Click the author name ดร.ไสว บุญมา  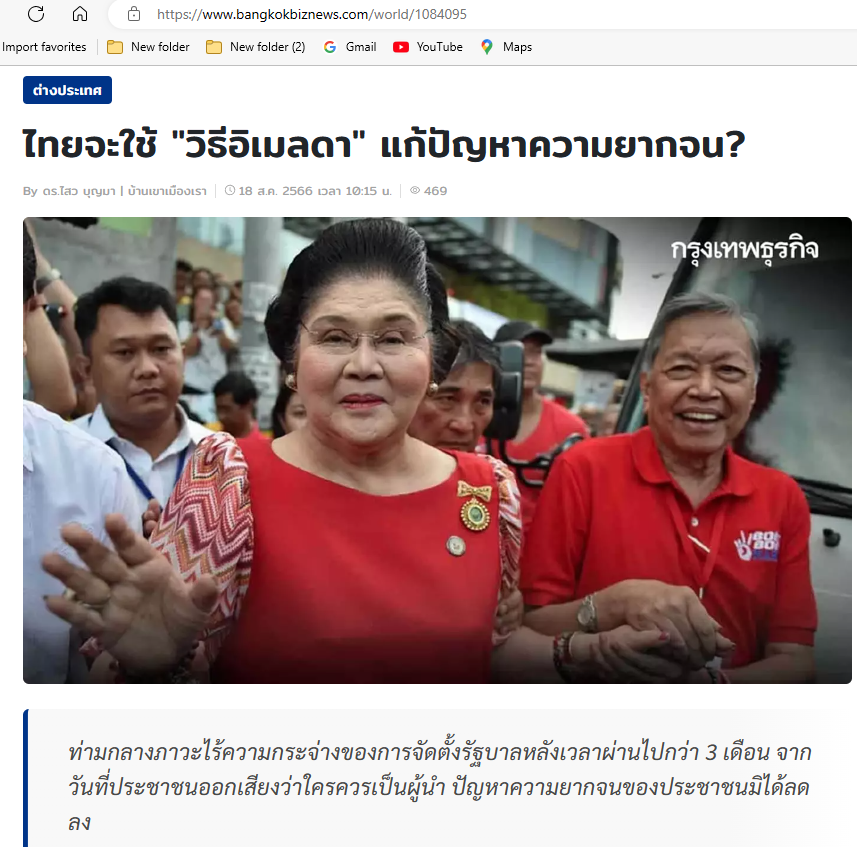point(79,191)
